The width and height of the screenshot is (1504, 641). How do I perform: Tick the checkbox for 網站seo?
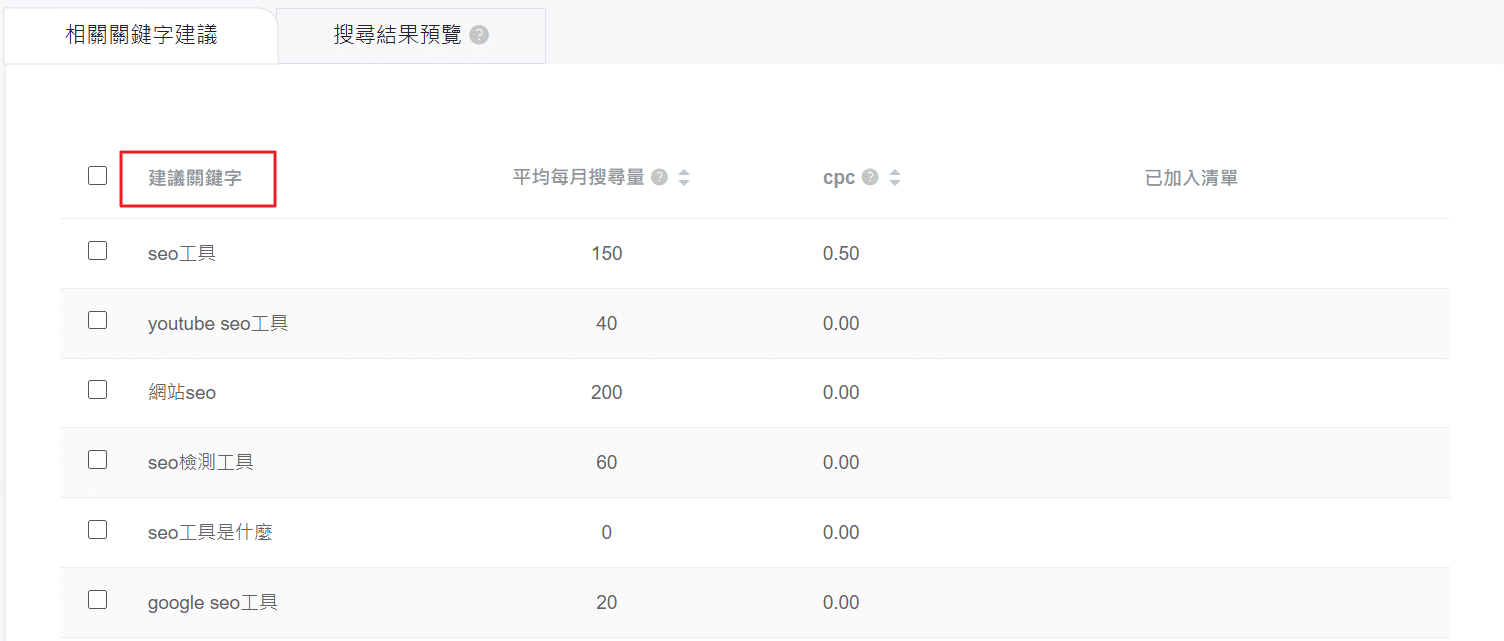tap(97, 390)
